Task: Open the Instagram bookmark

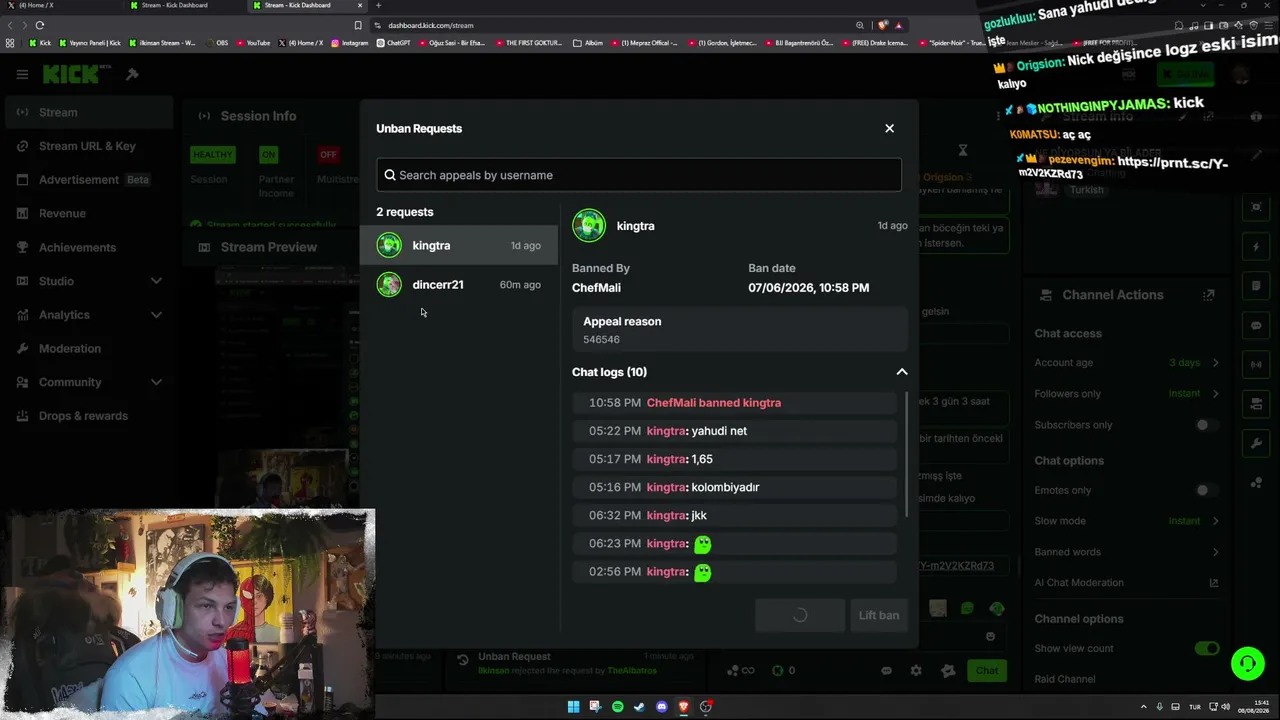Action: point(349,43)
